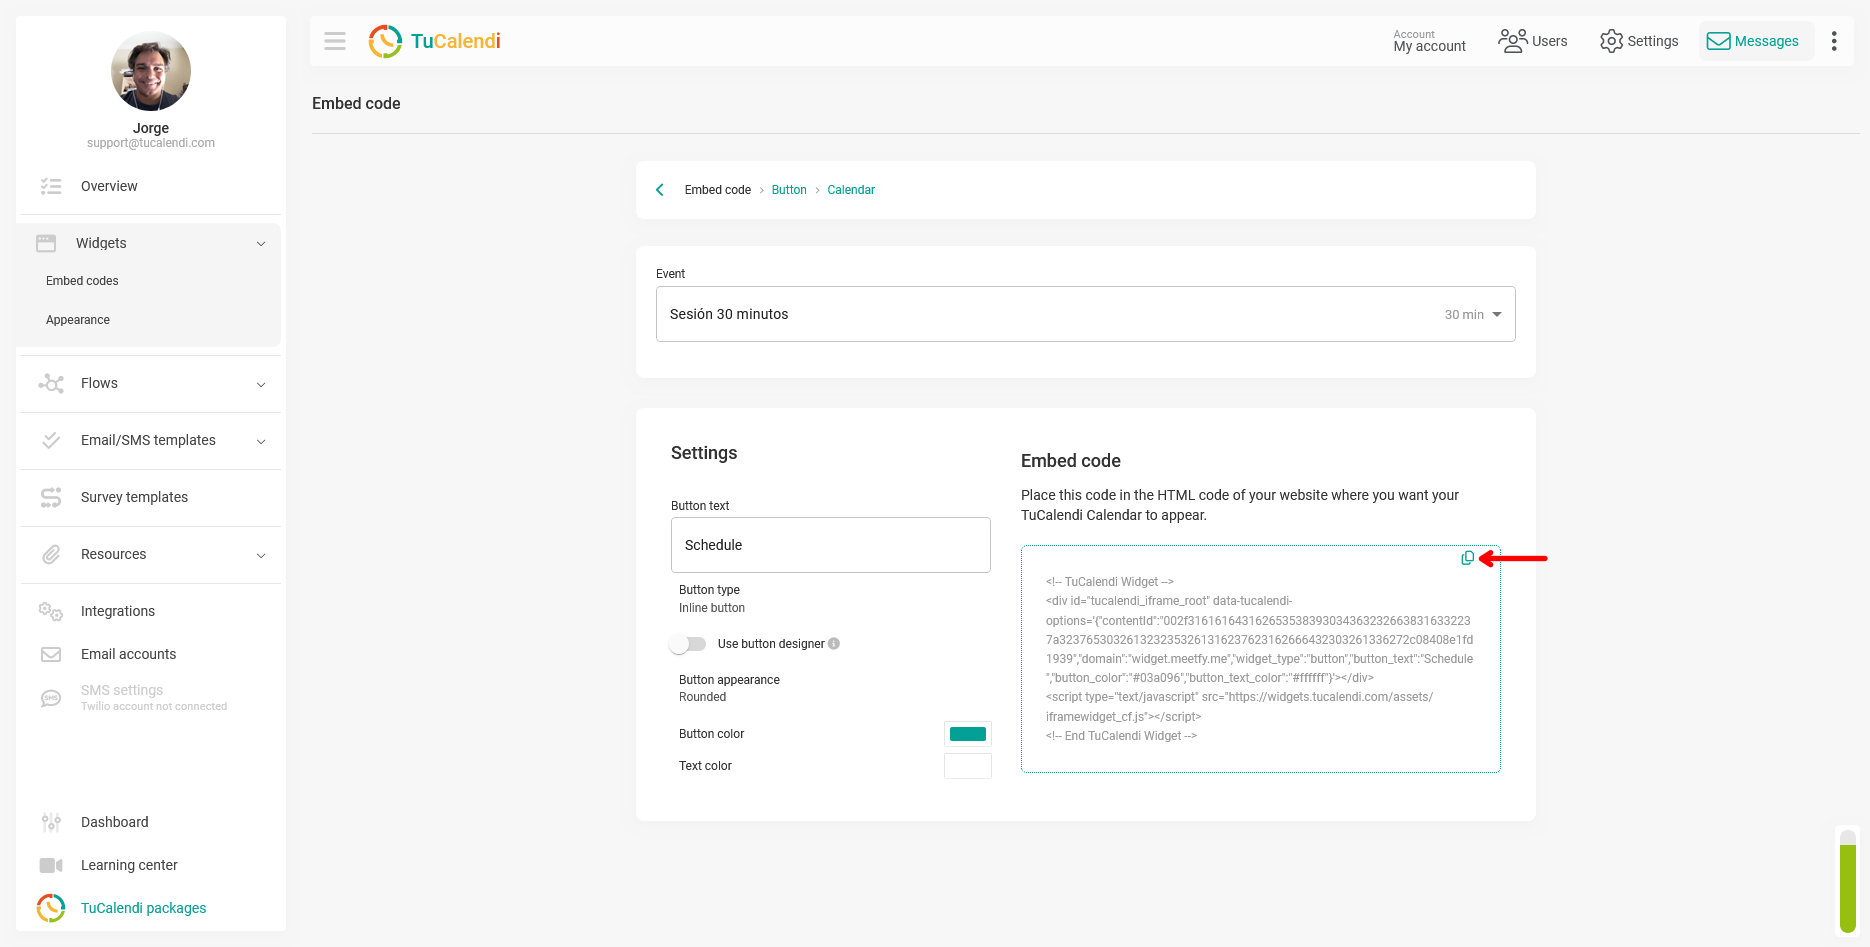Click the Survey templates icon
Image resolution: width=1870 pixels, height=947 pixels.
tap(51, 497)
